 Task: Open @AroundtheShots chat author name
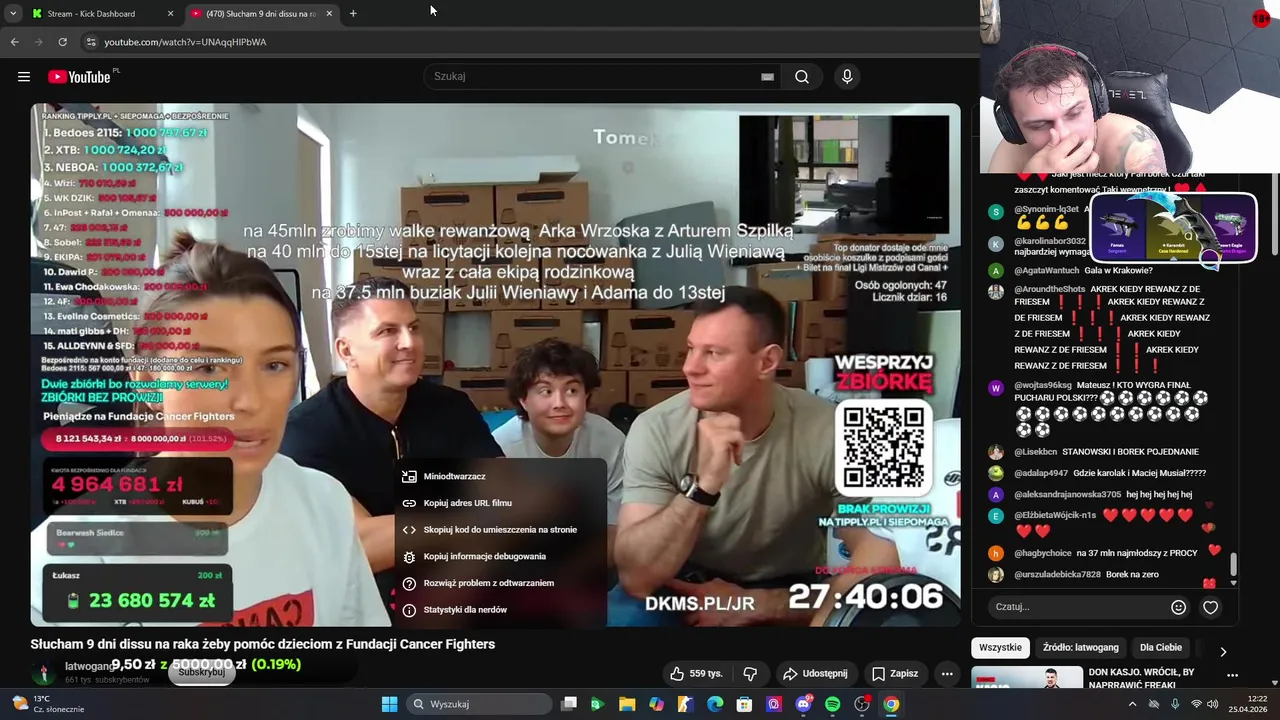tap(1049, 289)
